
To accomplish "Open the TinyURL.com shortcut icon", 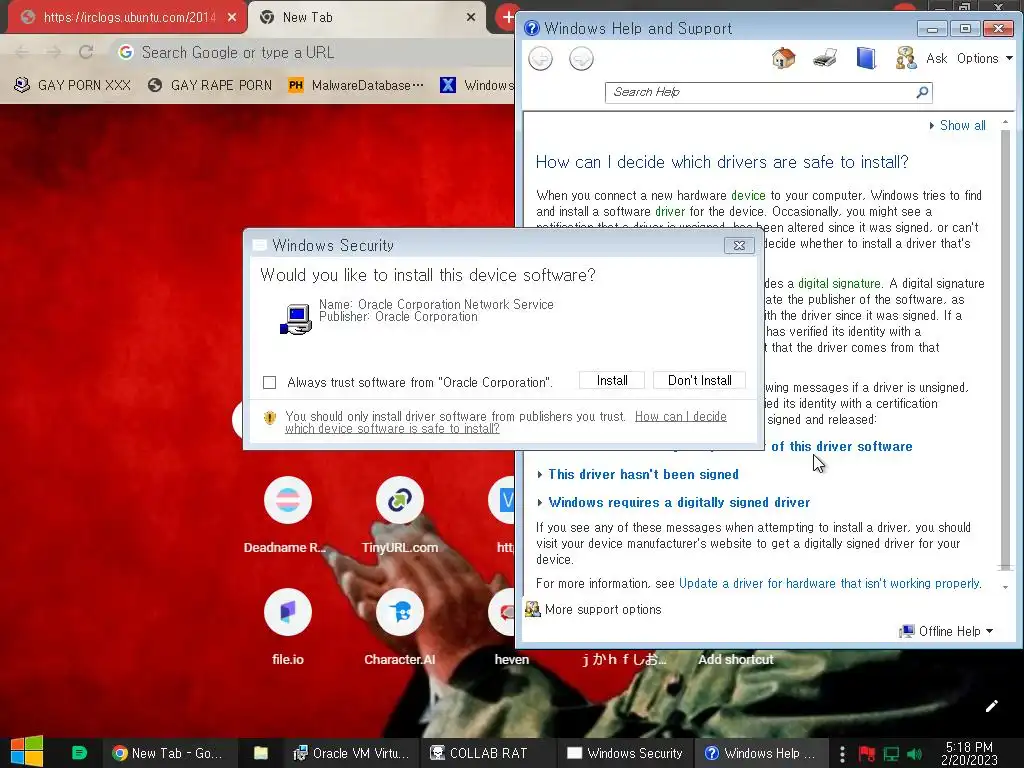I will click(x=400, y=501).
